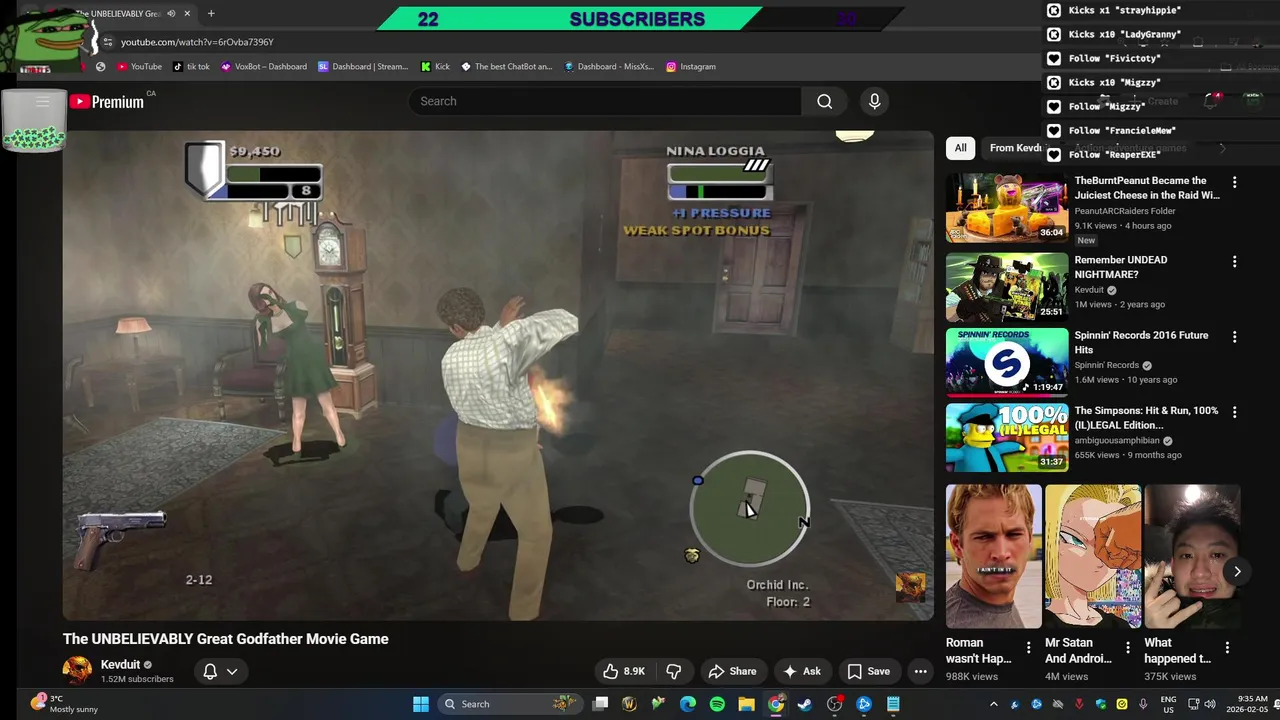Show next Shorts with arrow button
The height and width of the screenshot is (720, 1280).
tap(1237, 572)
